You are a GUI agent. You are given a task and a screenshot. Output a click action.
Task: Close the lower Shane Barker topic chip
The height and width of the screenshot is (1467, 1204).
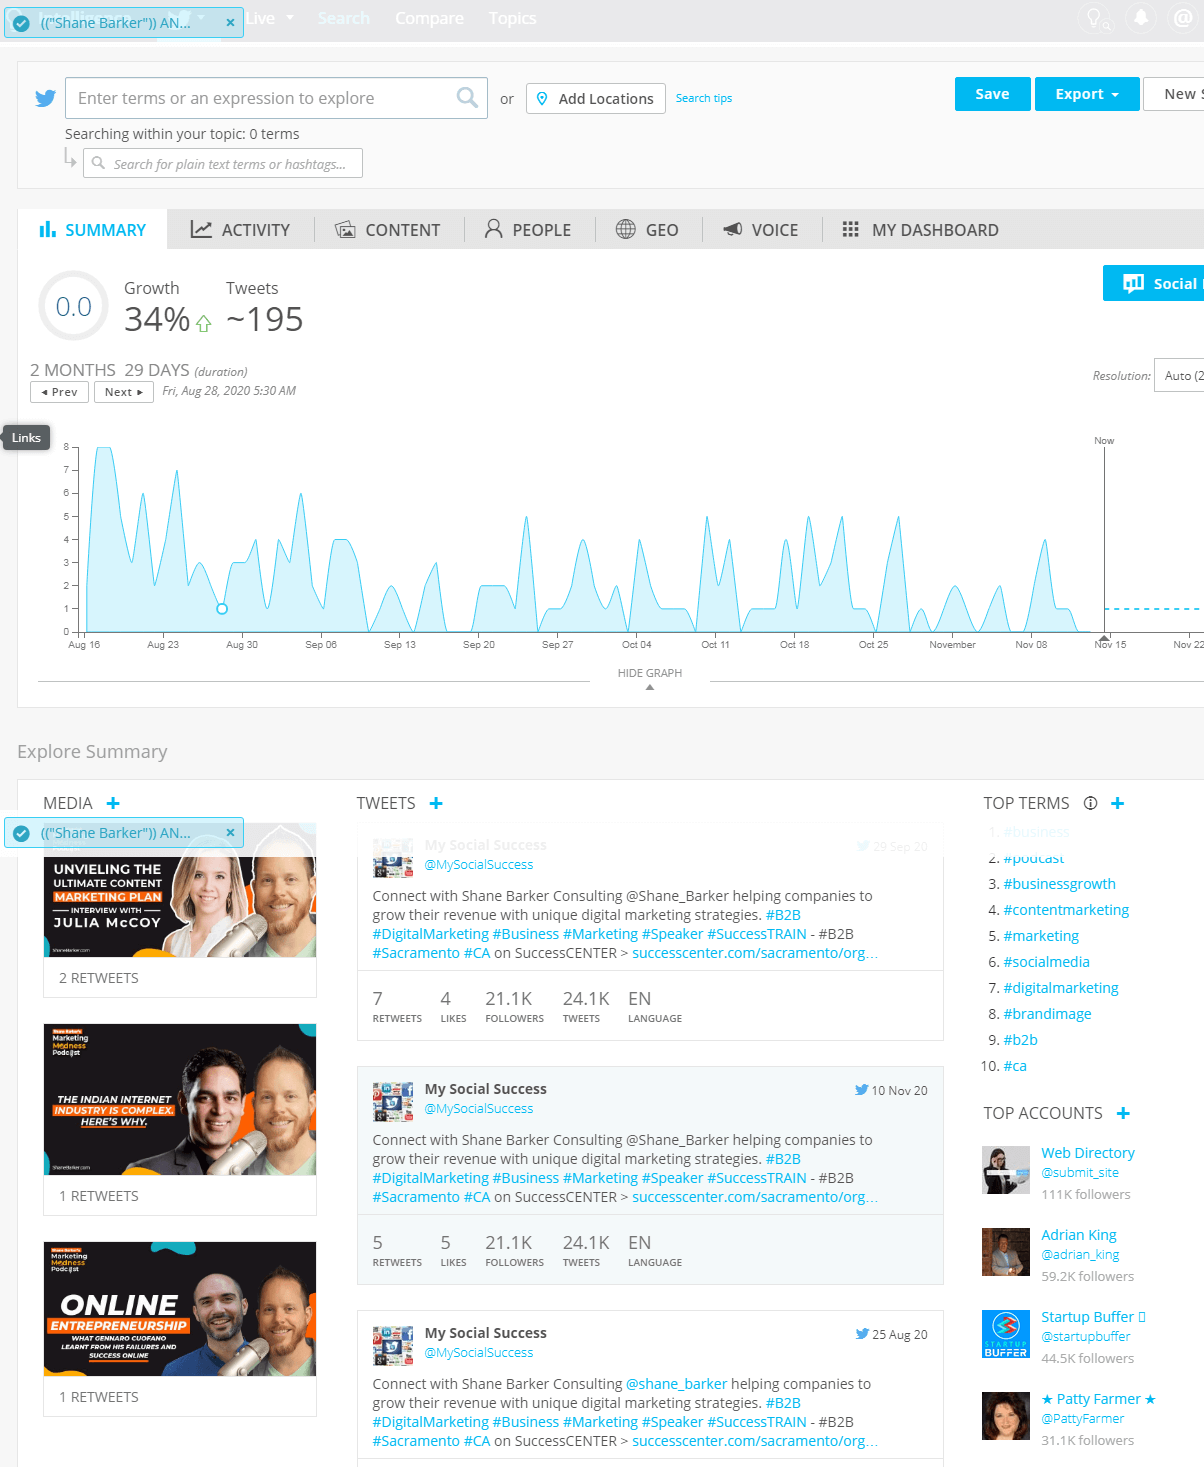click(230, 832)
